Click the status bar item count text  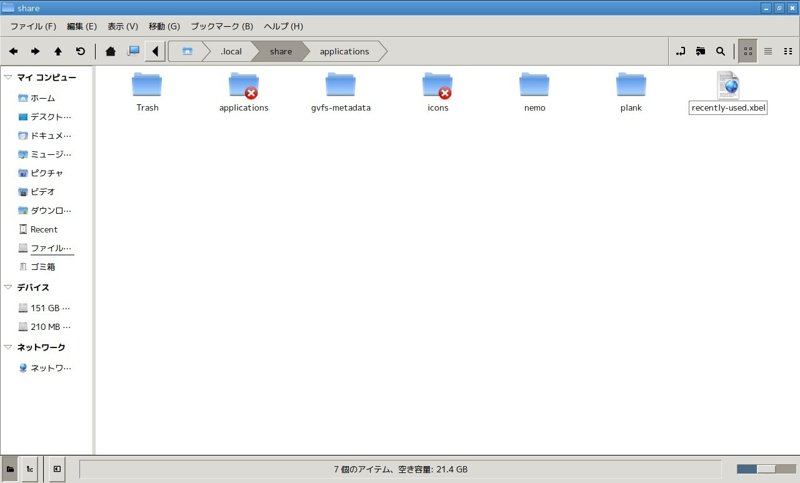coord(401,469)
